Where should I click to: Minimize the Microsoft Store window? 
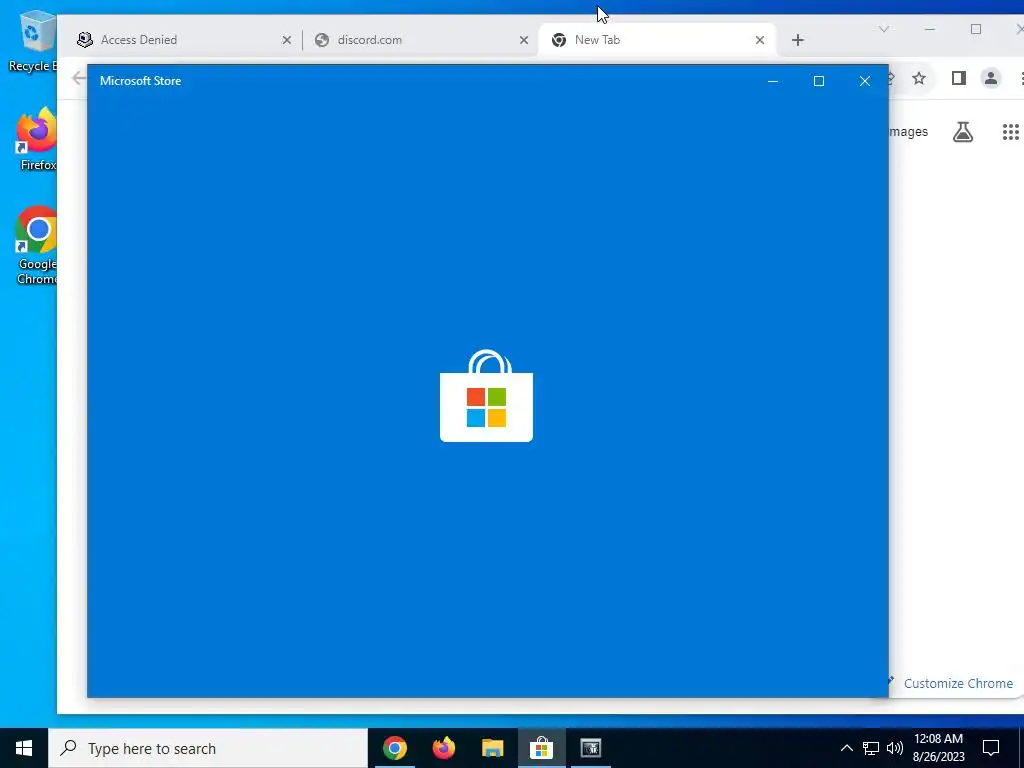[x=773, y=81]
